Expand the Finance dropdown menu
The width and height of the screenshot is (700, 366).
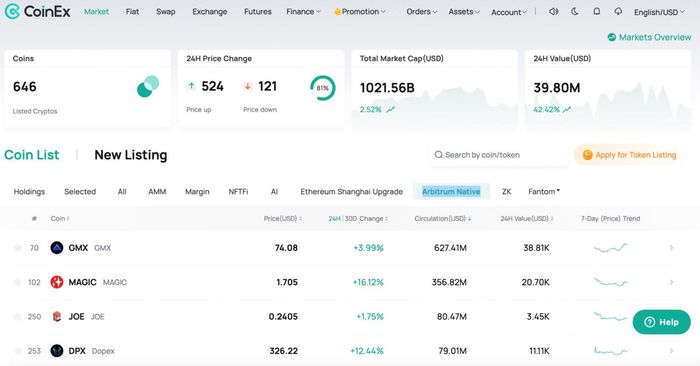[304, 12]
